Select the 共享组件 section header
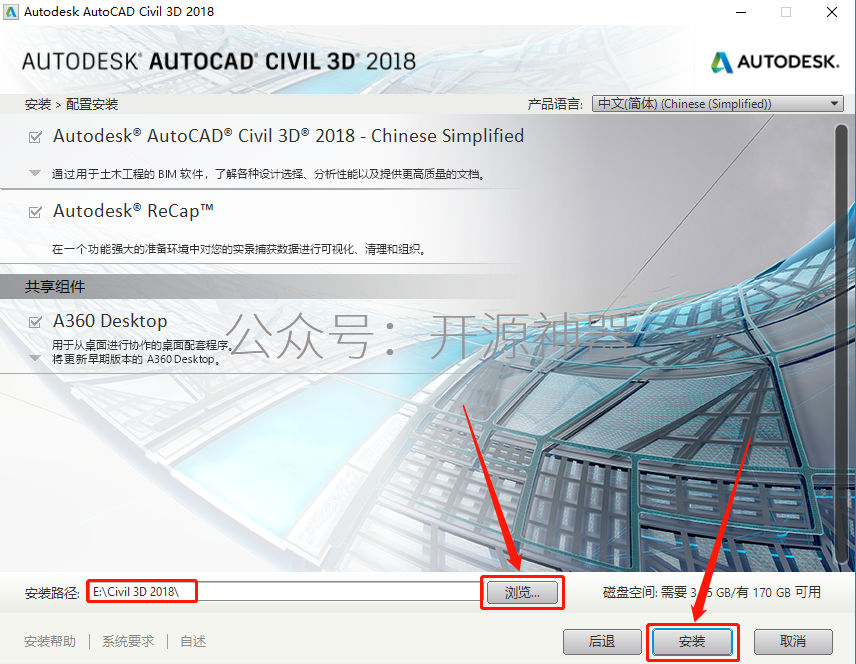856x664 pixels. (x=55, y=287)
